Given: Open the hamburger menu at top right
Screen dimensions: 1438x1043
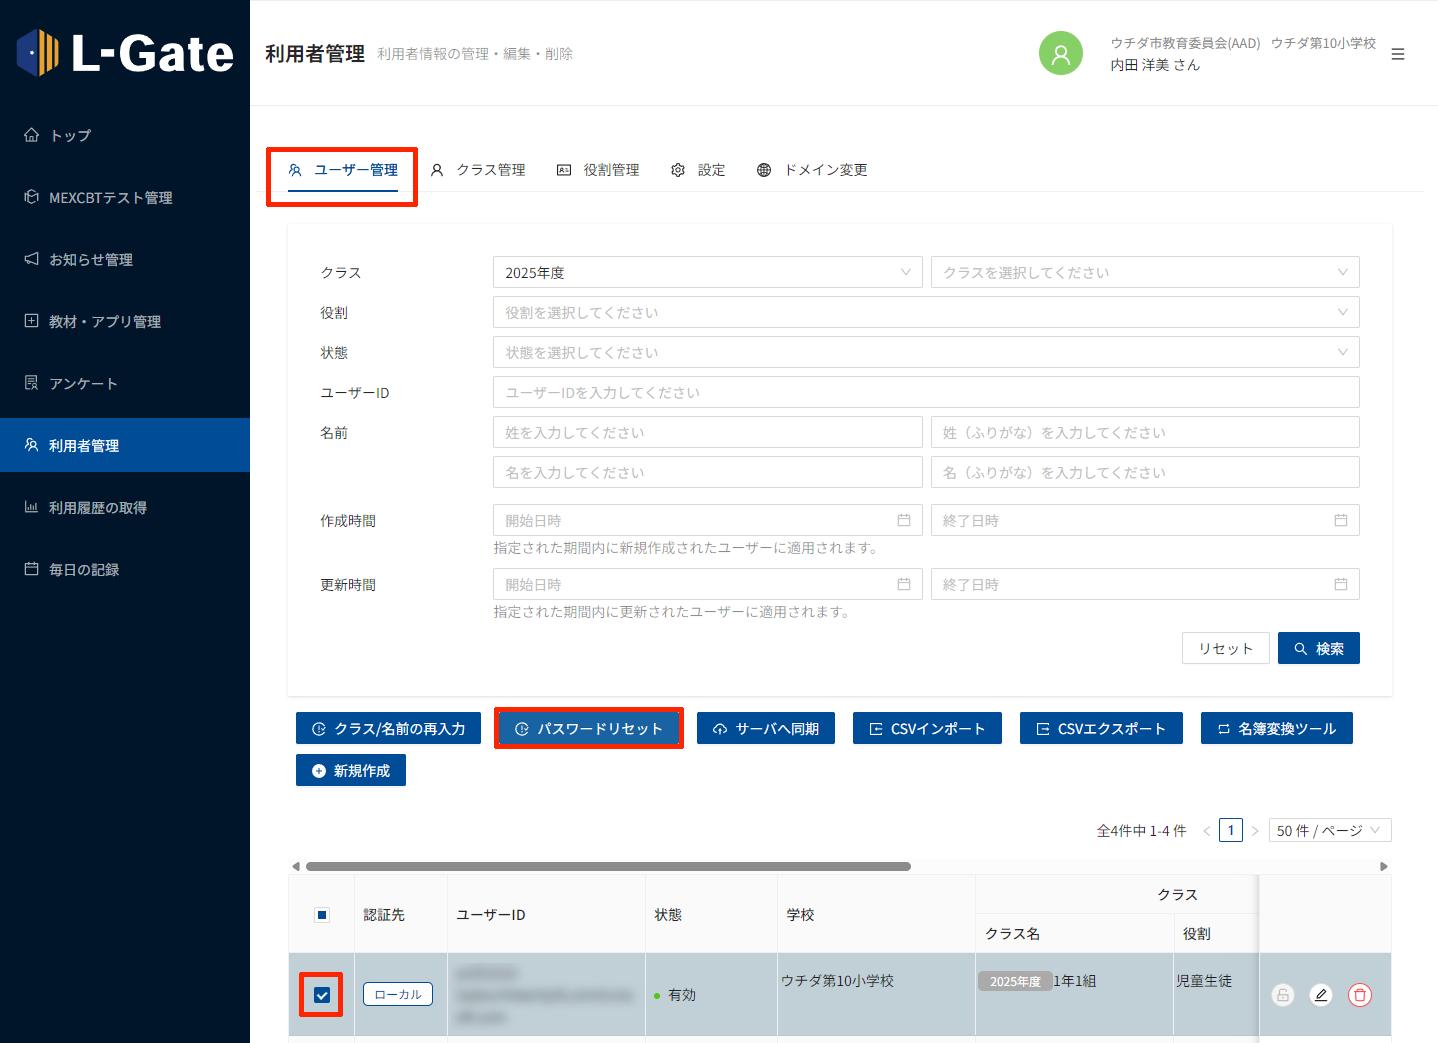Looking at the screenshot, I should pyautogui.click(x=1397, y=54).
